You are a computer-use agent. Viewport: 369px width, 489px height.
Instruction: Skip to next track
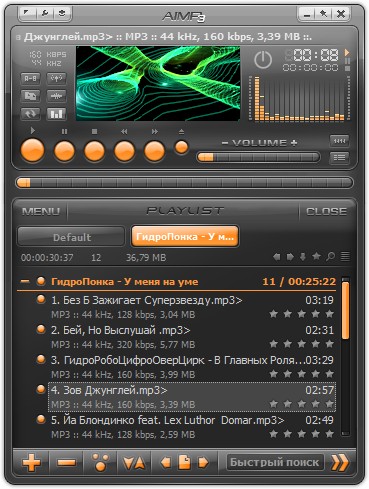[x=154, y=151]
